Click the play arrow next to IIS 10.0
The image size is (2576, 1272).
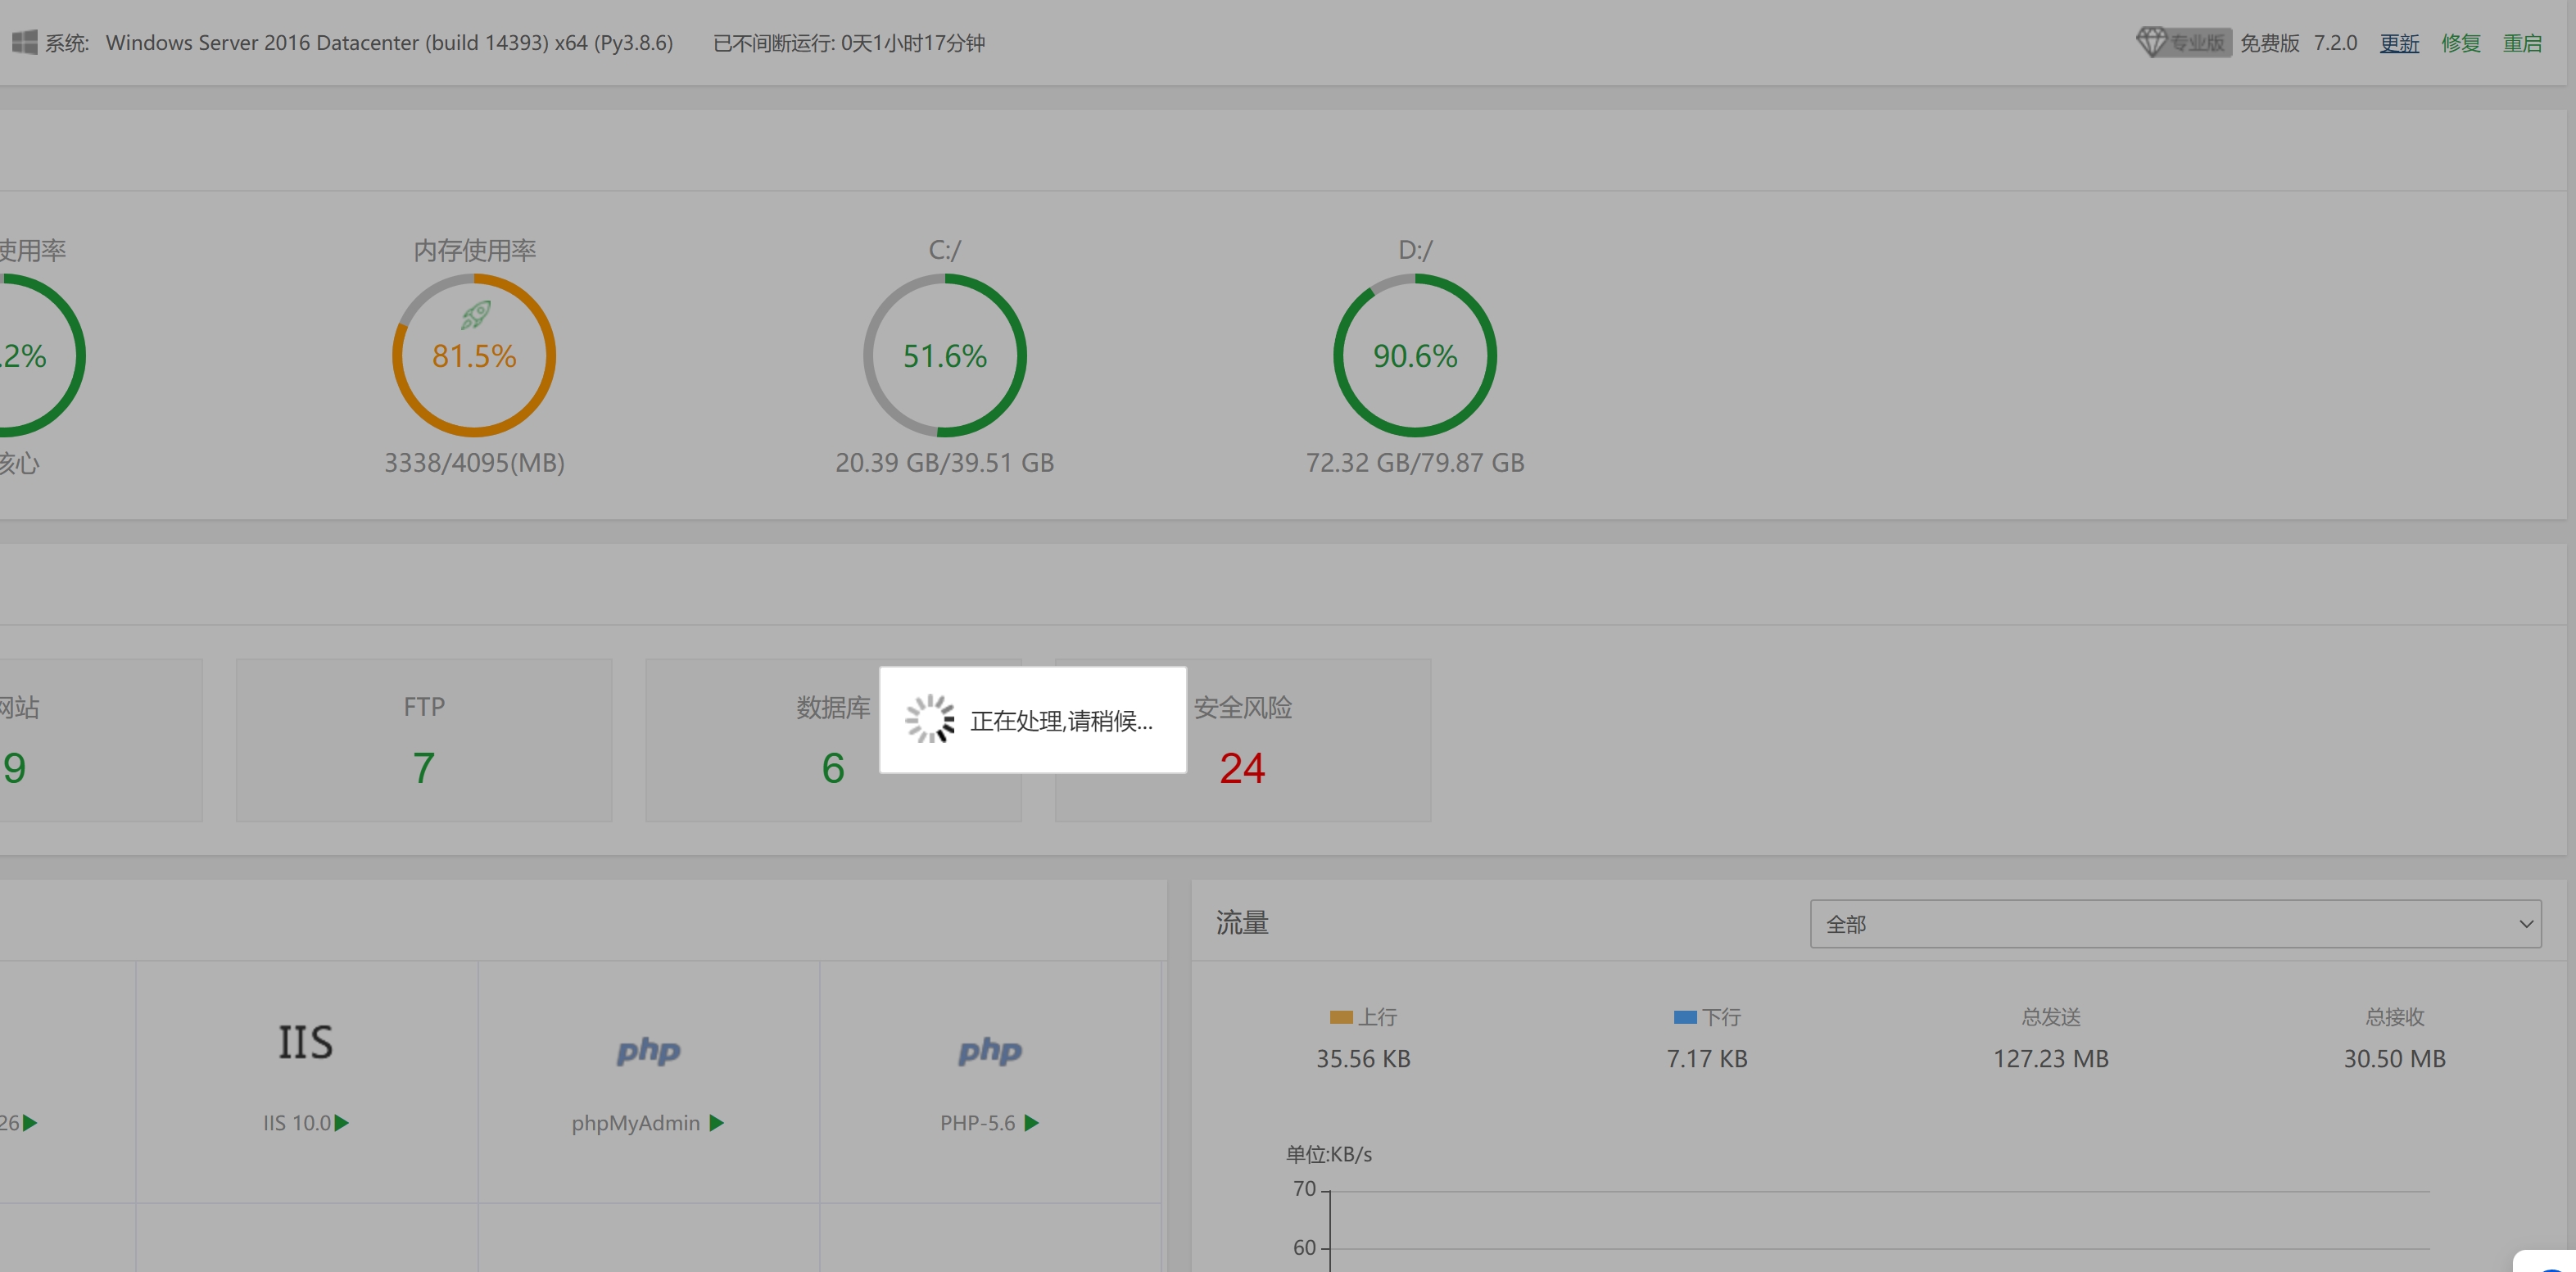[341, 1123]
